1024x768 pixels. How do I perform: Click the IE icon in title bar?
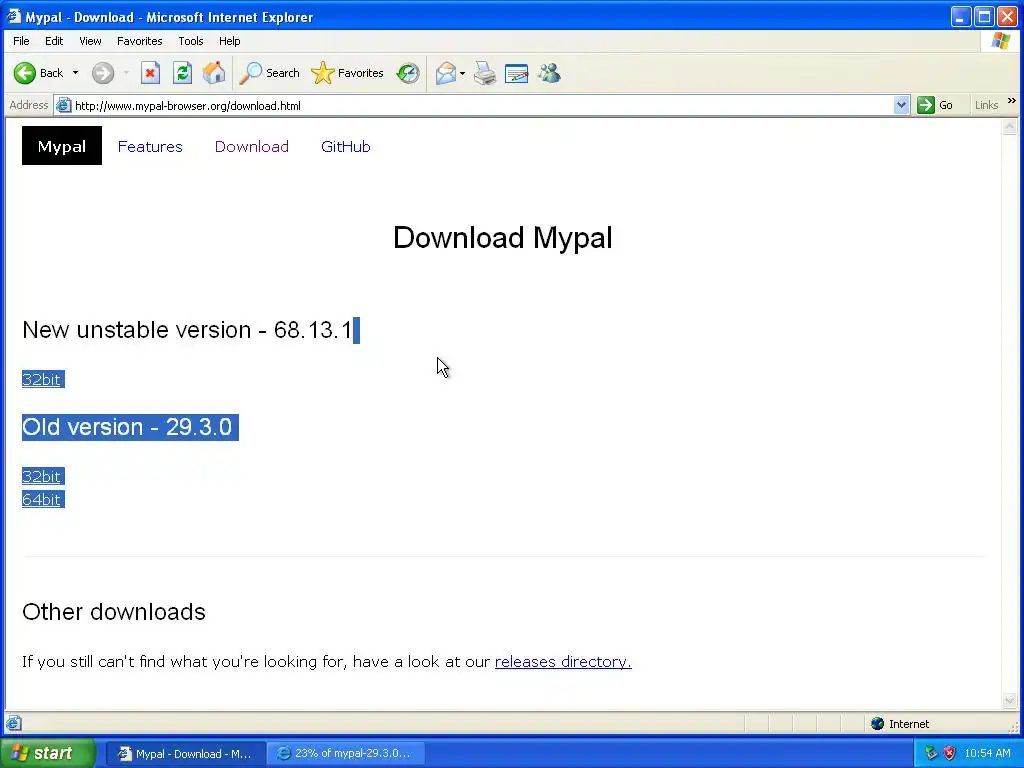click(x=14, y=16)
